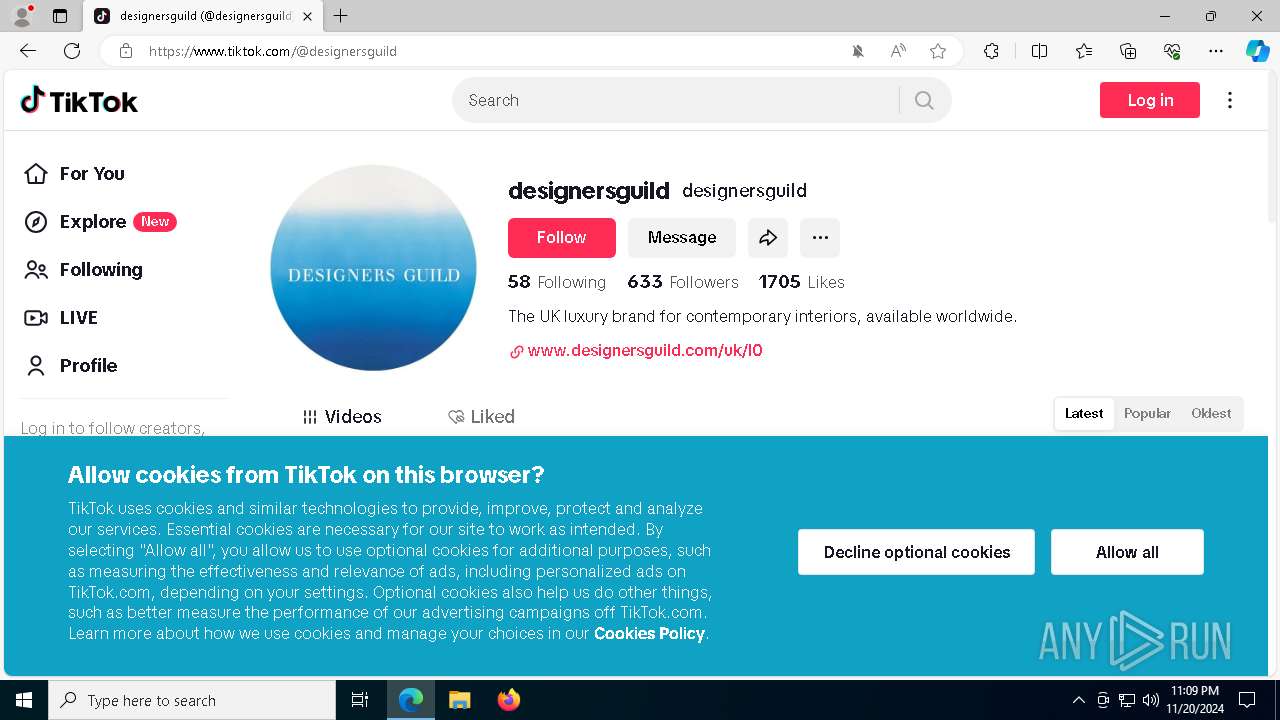Open the Windows Start menu
This screenshot has height=720, width=1280.
[24, 700]
